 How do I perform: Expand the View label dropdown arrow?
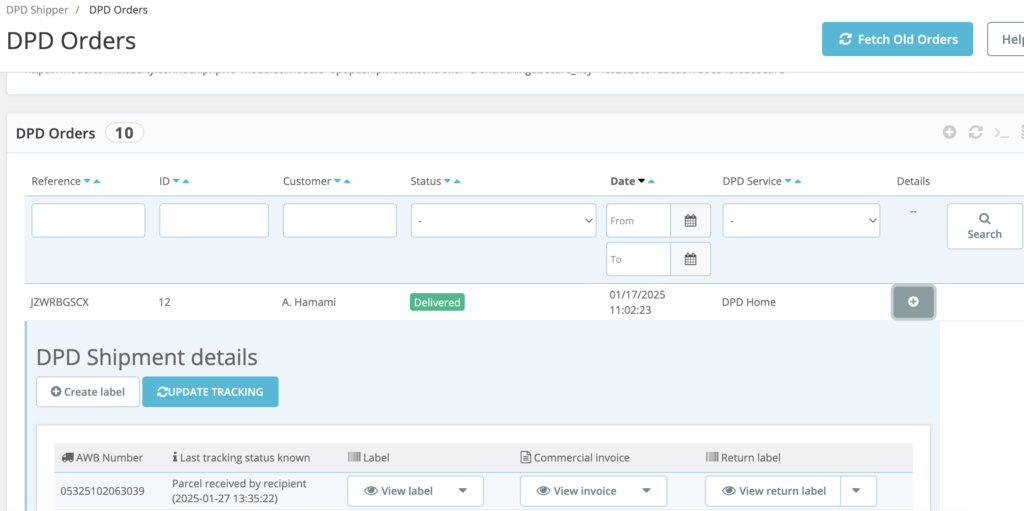[463, 491]
